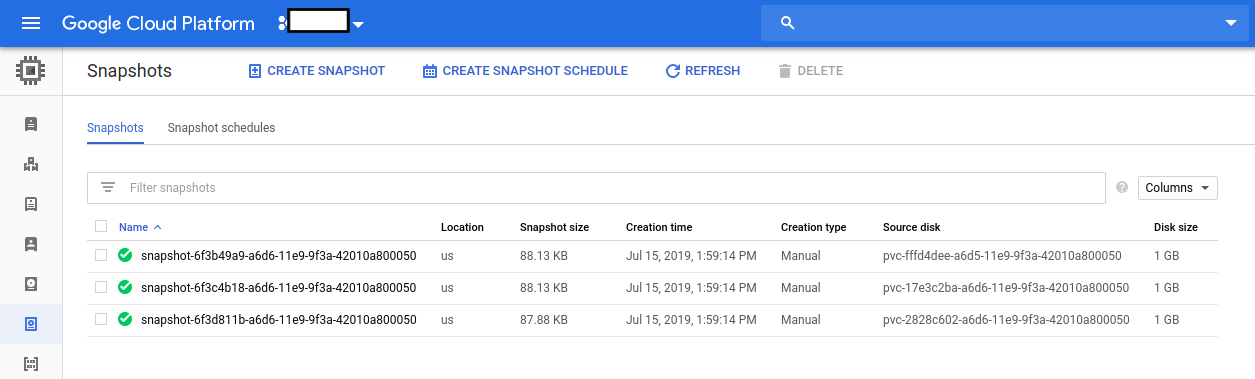
Task: Check the box for snapshot-6f3d811b
Action: (101, 319)
